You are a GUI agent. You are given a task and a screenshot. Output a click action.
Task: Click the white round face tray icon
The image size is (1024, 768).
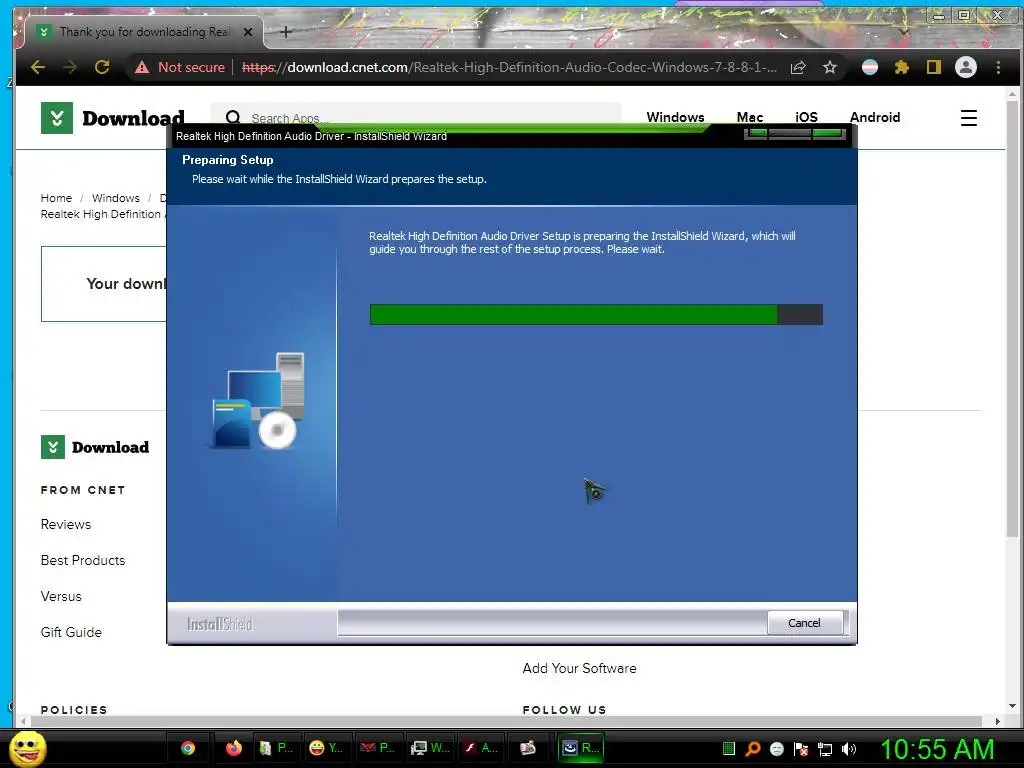[776, 749]
